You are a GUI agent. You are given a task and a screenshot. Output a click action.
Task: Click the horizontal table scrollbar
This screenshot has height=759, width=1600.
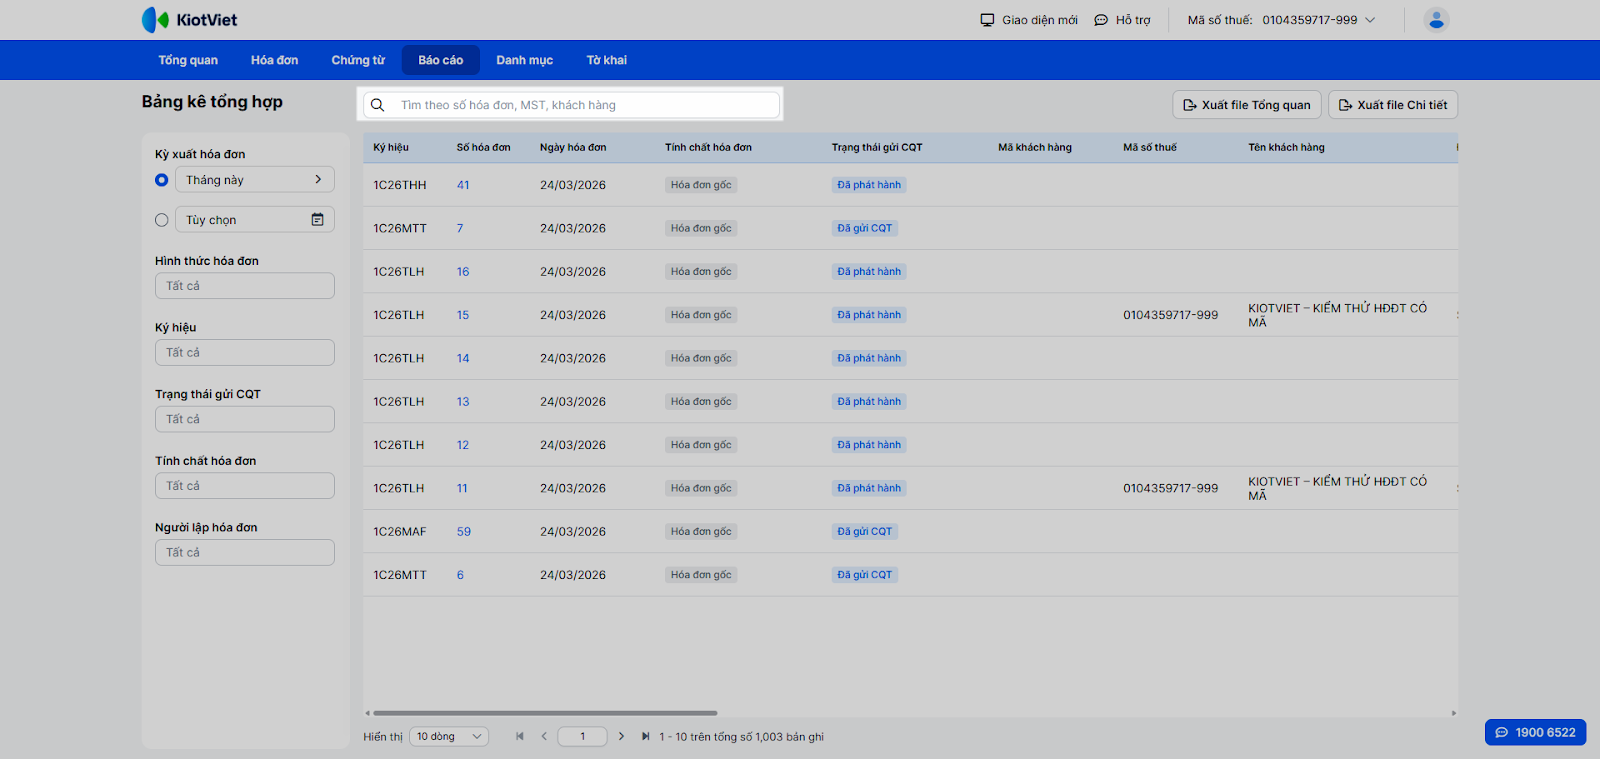coord(545,713)
